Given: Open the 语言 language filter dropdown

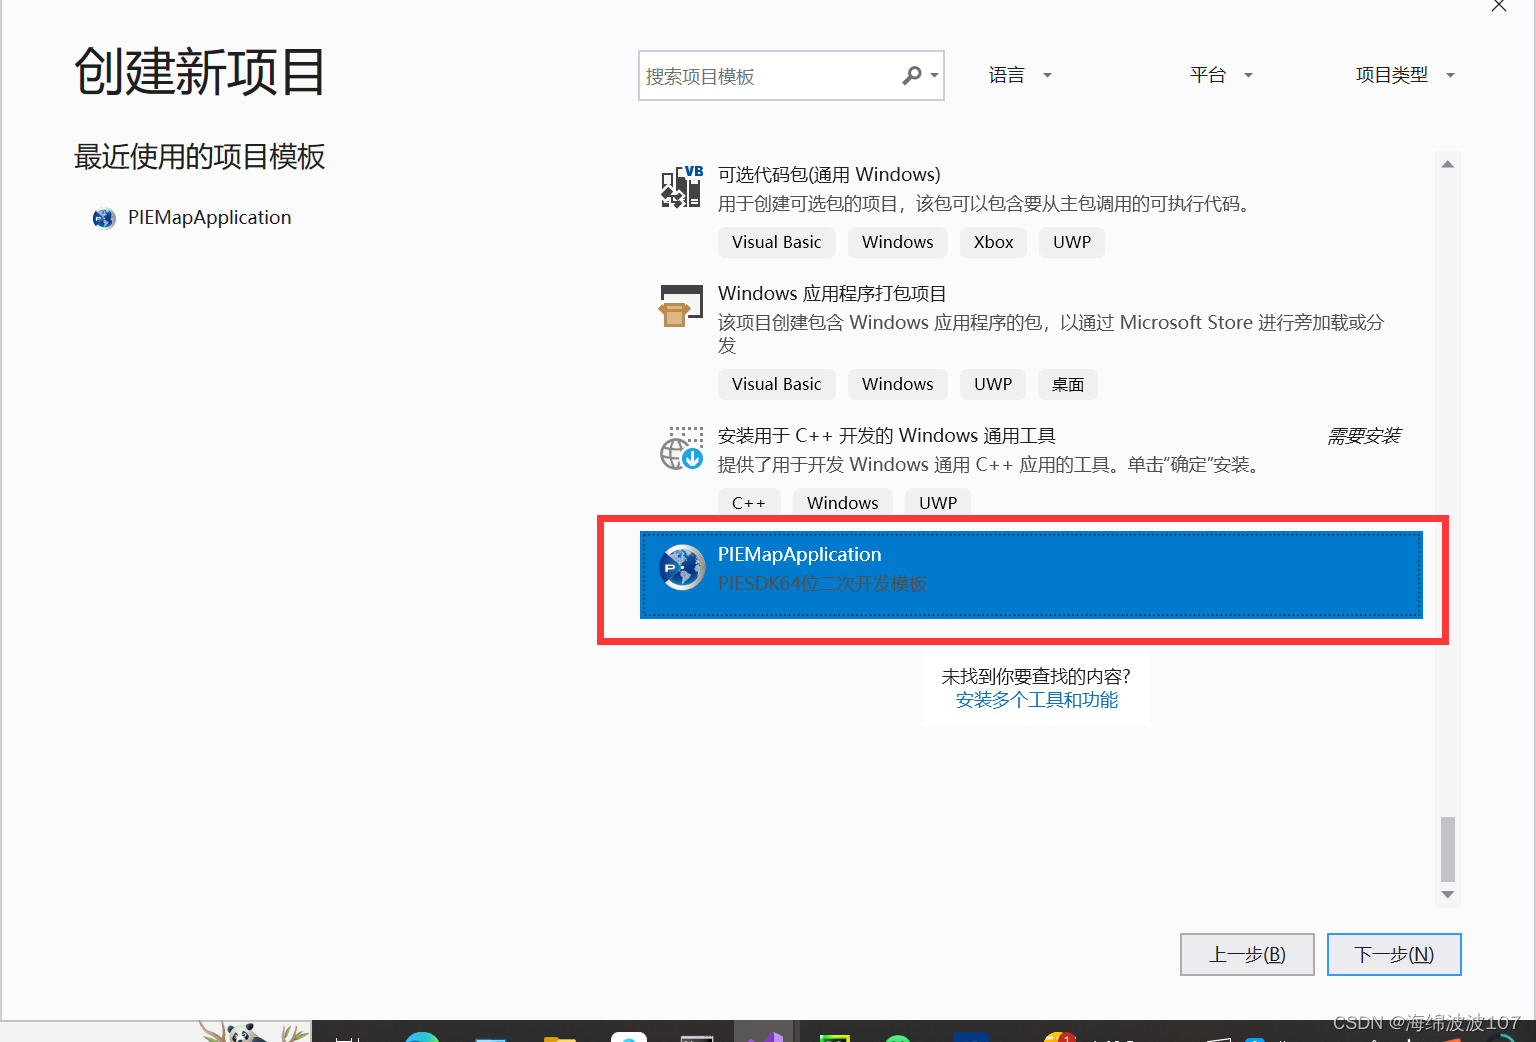Looking at the screenshot, I should (1020, 75).
